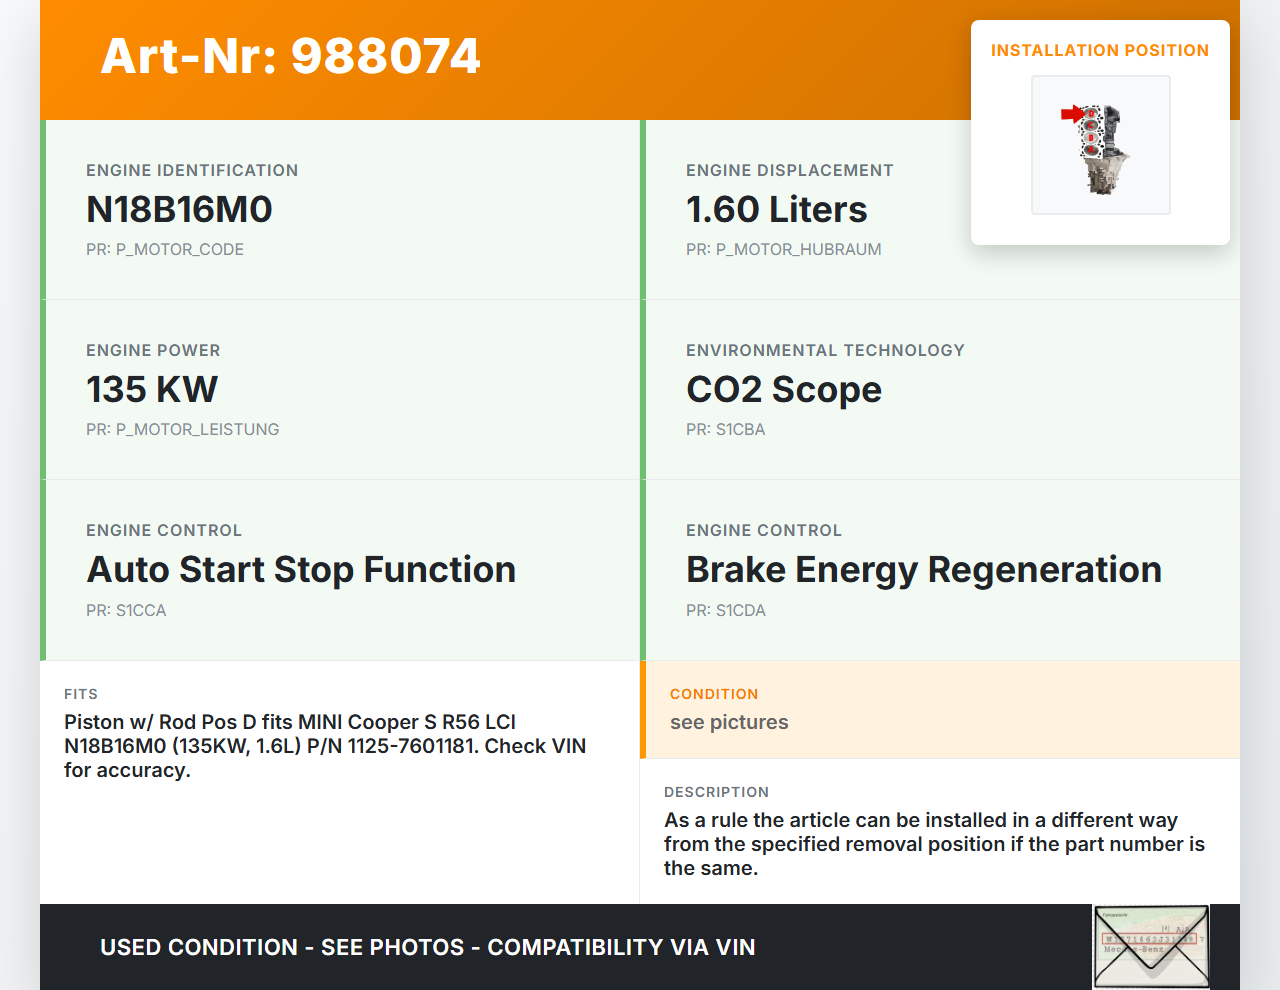
Task: Click the Used Condition footer banner text
Action: 427,947
